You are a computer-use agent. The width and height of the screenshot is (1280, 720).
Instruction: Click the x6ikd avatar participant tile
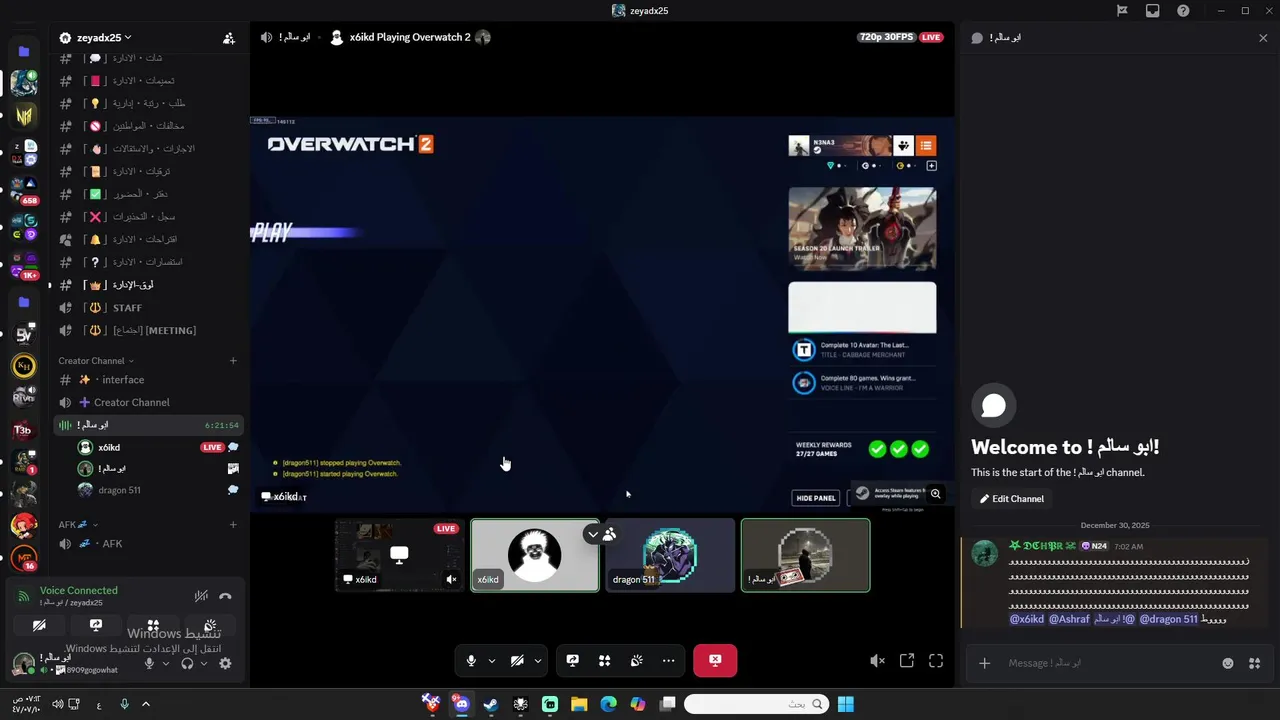[535, 555]
